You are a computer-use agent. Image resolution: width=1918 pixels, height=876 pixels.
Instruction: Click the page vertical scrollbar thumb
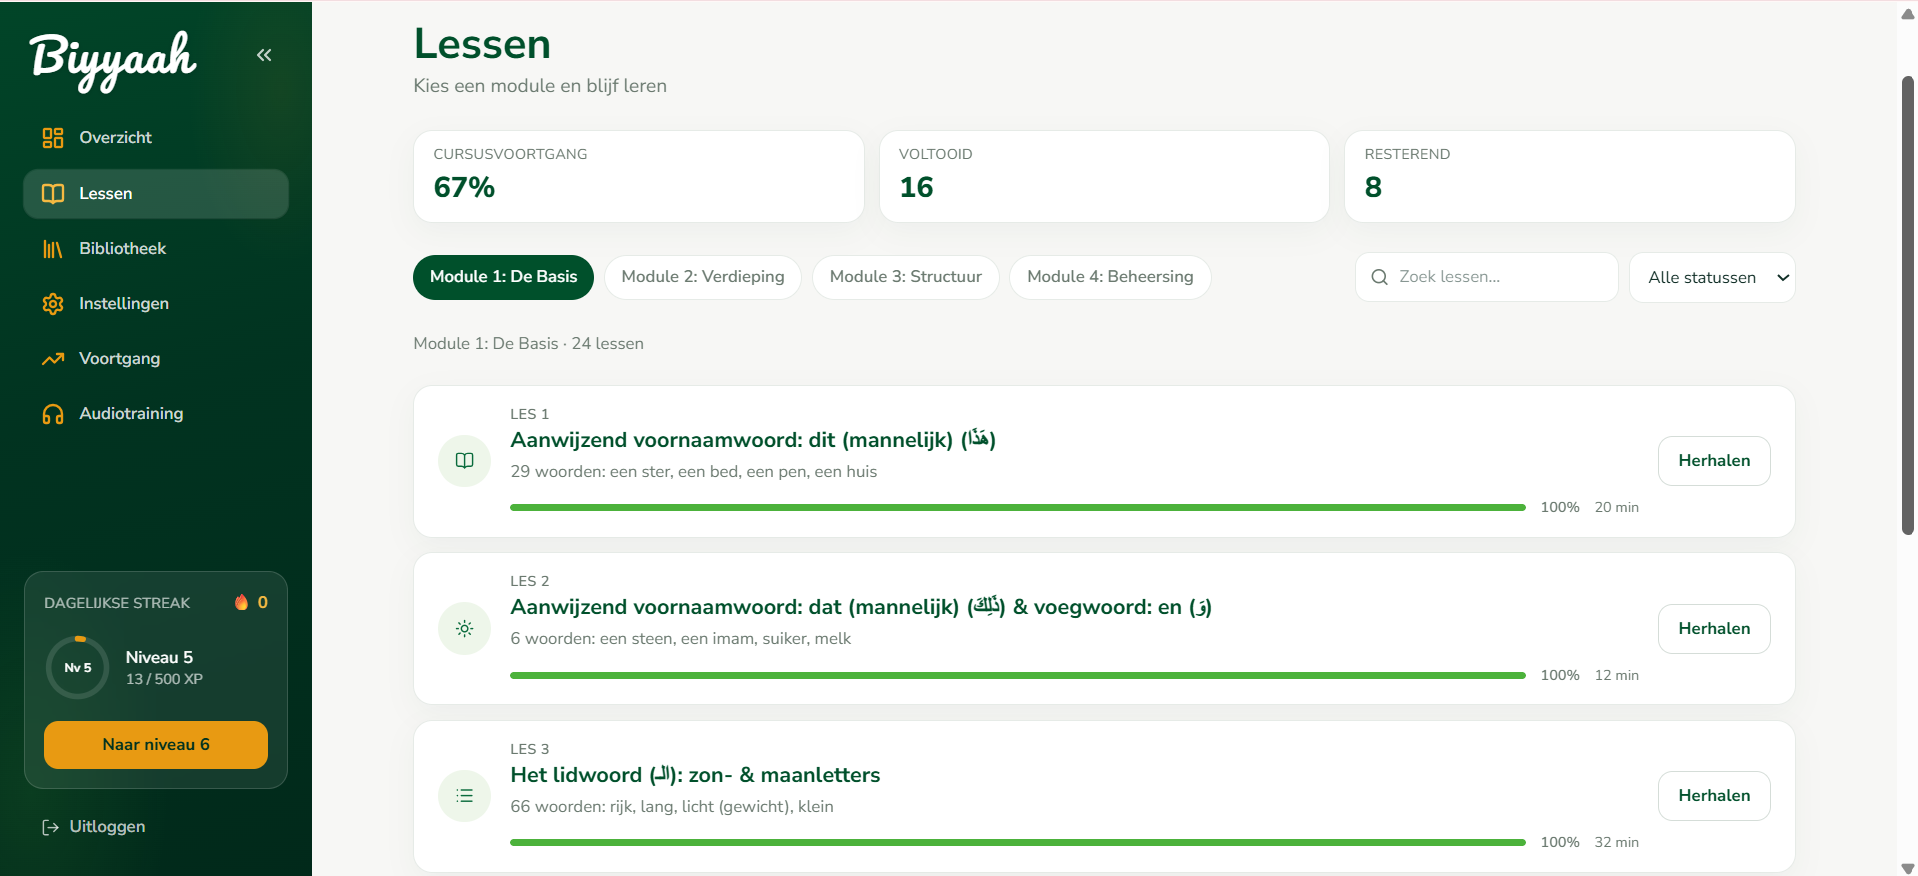(1908, 306)
